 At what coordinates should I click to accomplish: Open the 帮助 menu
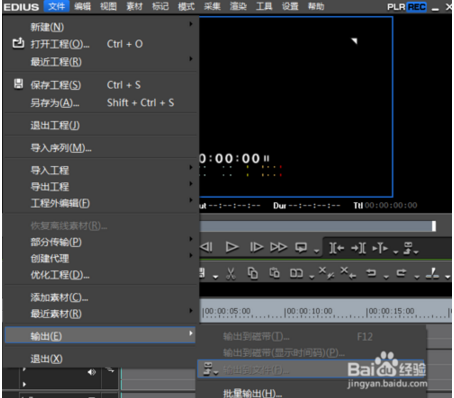316,6
